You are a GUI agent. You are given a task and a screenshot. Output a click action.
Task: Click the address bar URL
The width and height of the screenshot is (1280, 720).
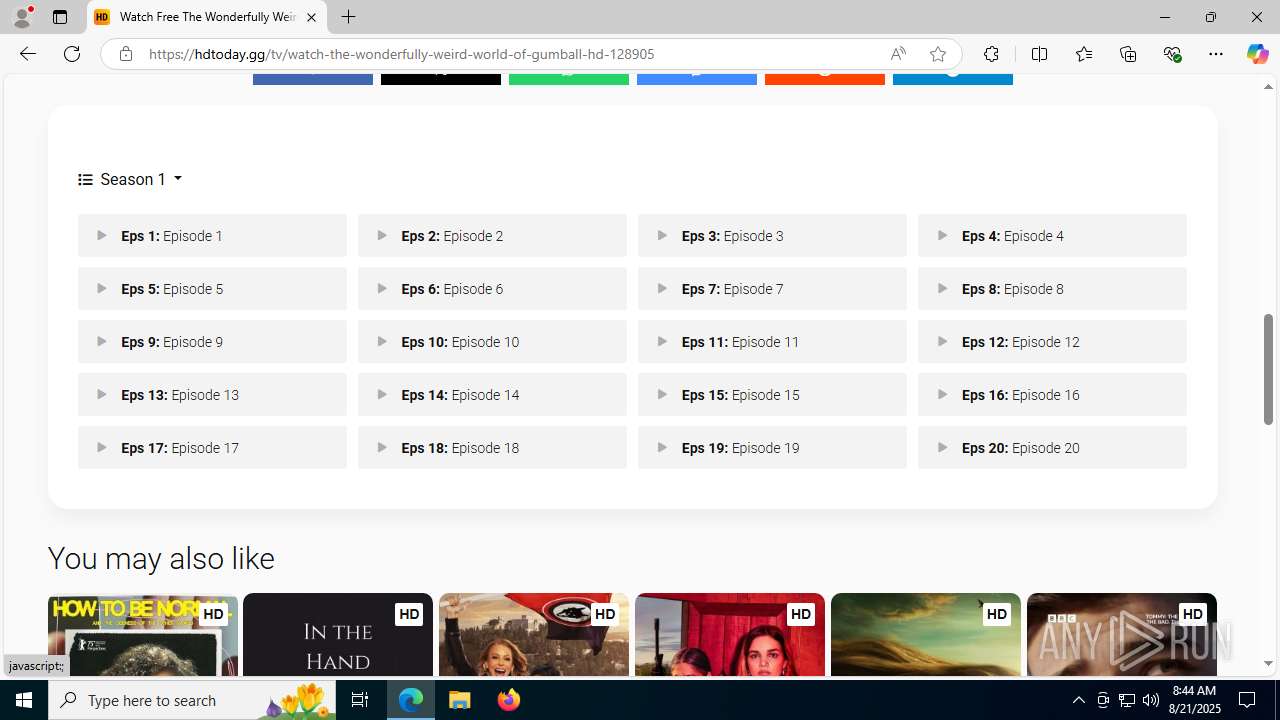click(402, 54)
